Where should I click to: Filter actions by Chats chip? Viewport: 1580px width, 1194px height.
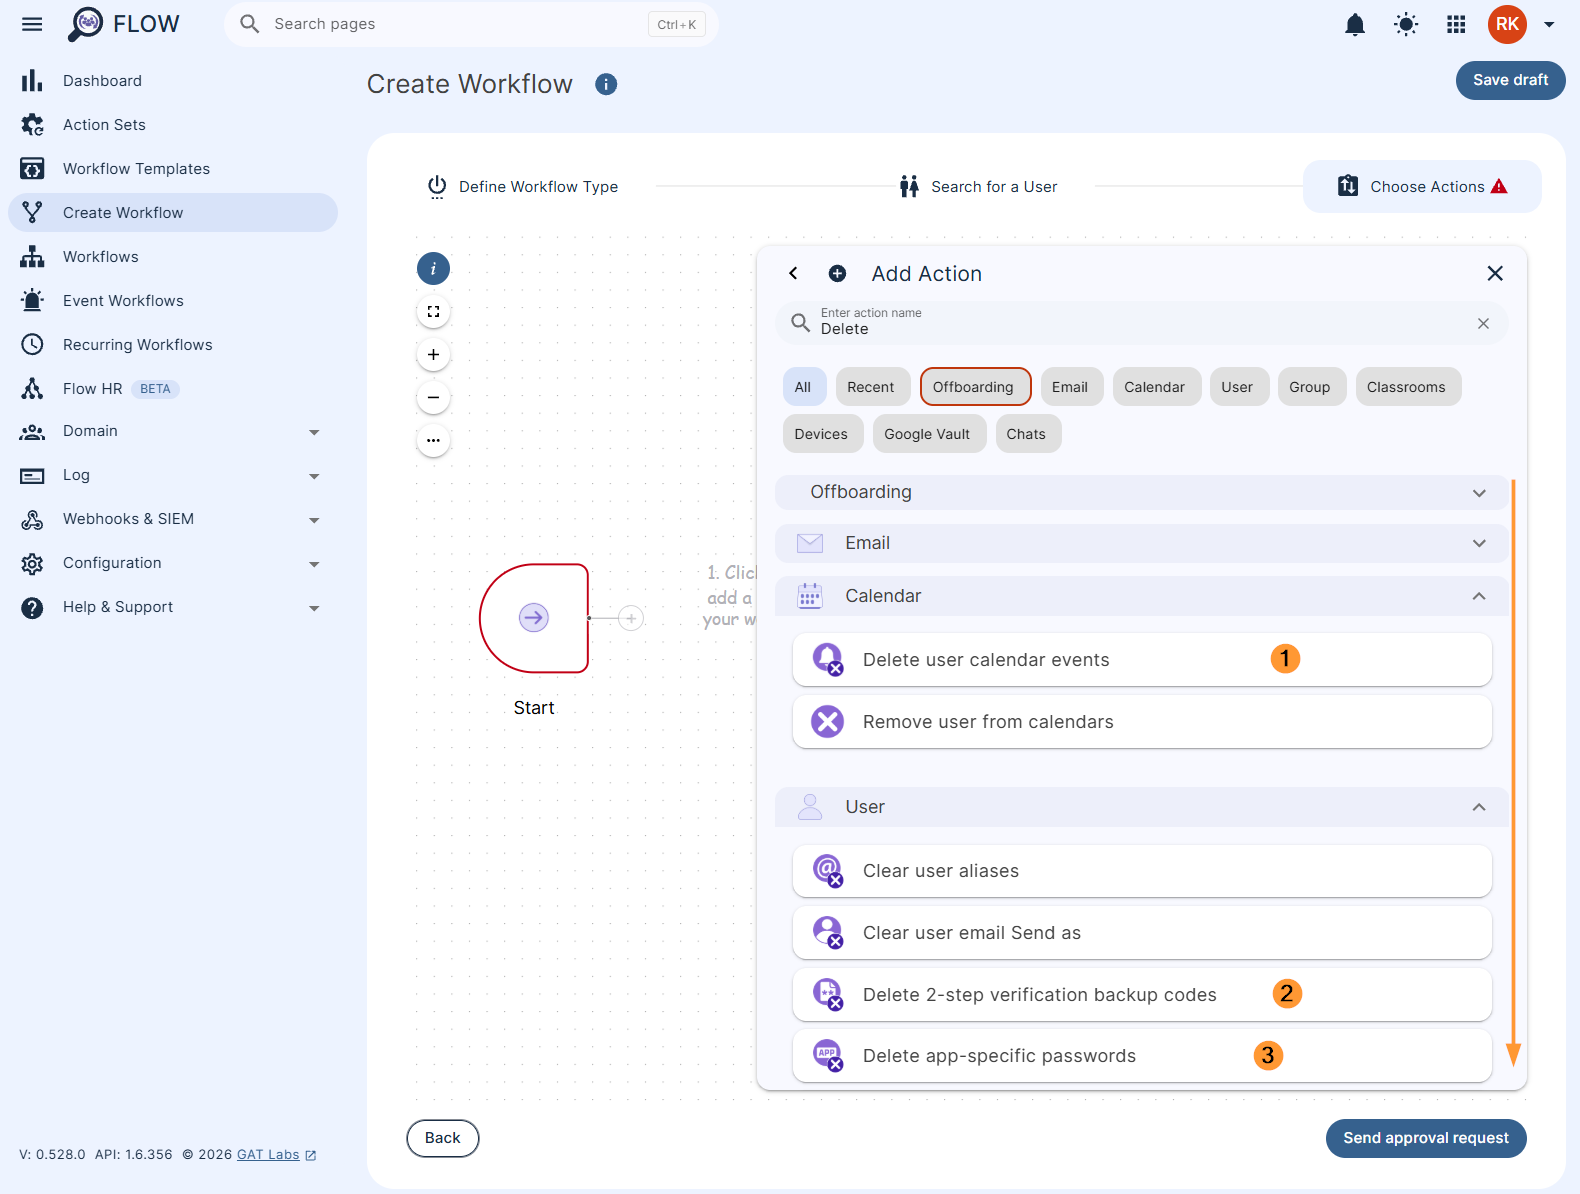click(x=1027, y=434)
